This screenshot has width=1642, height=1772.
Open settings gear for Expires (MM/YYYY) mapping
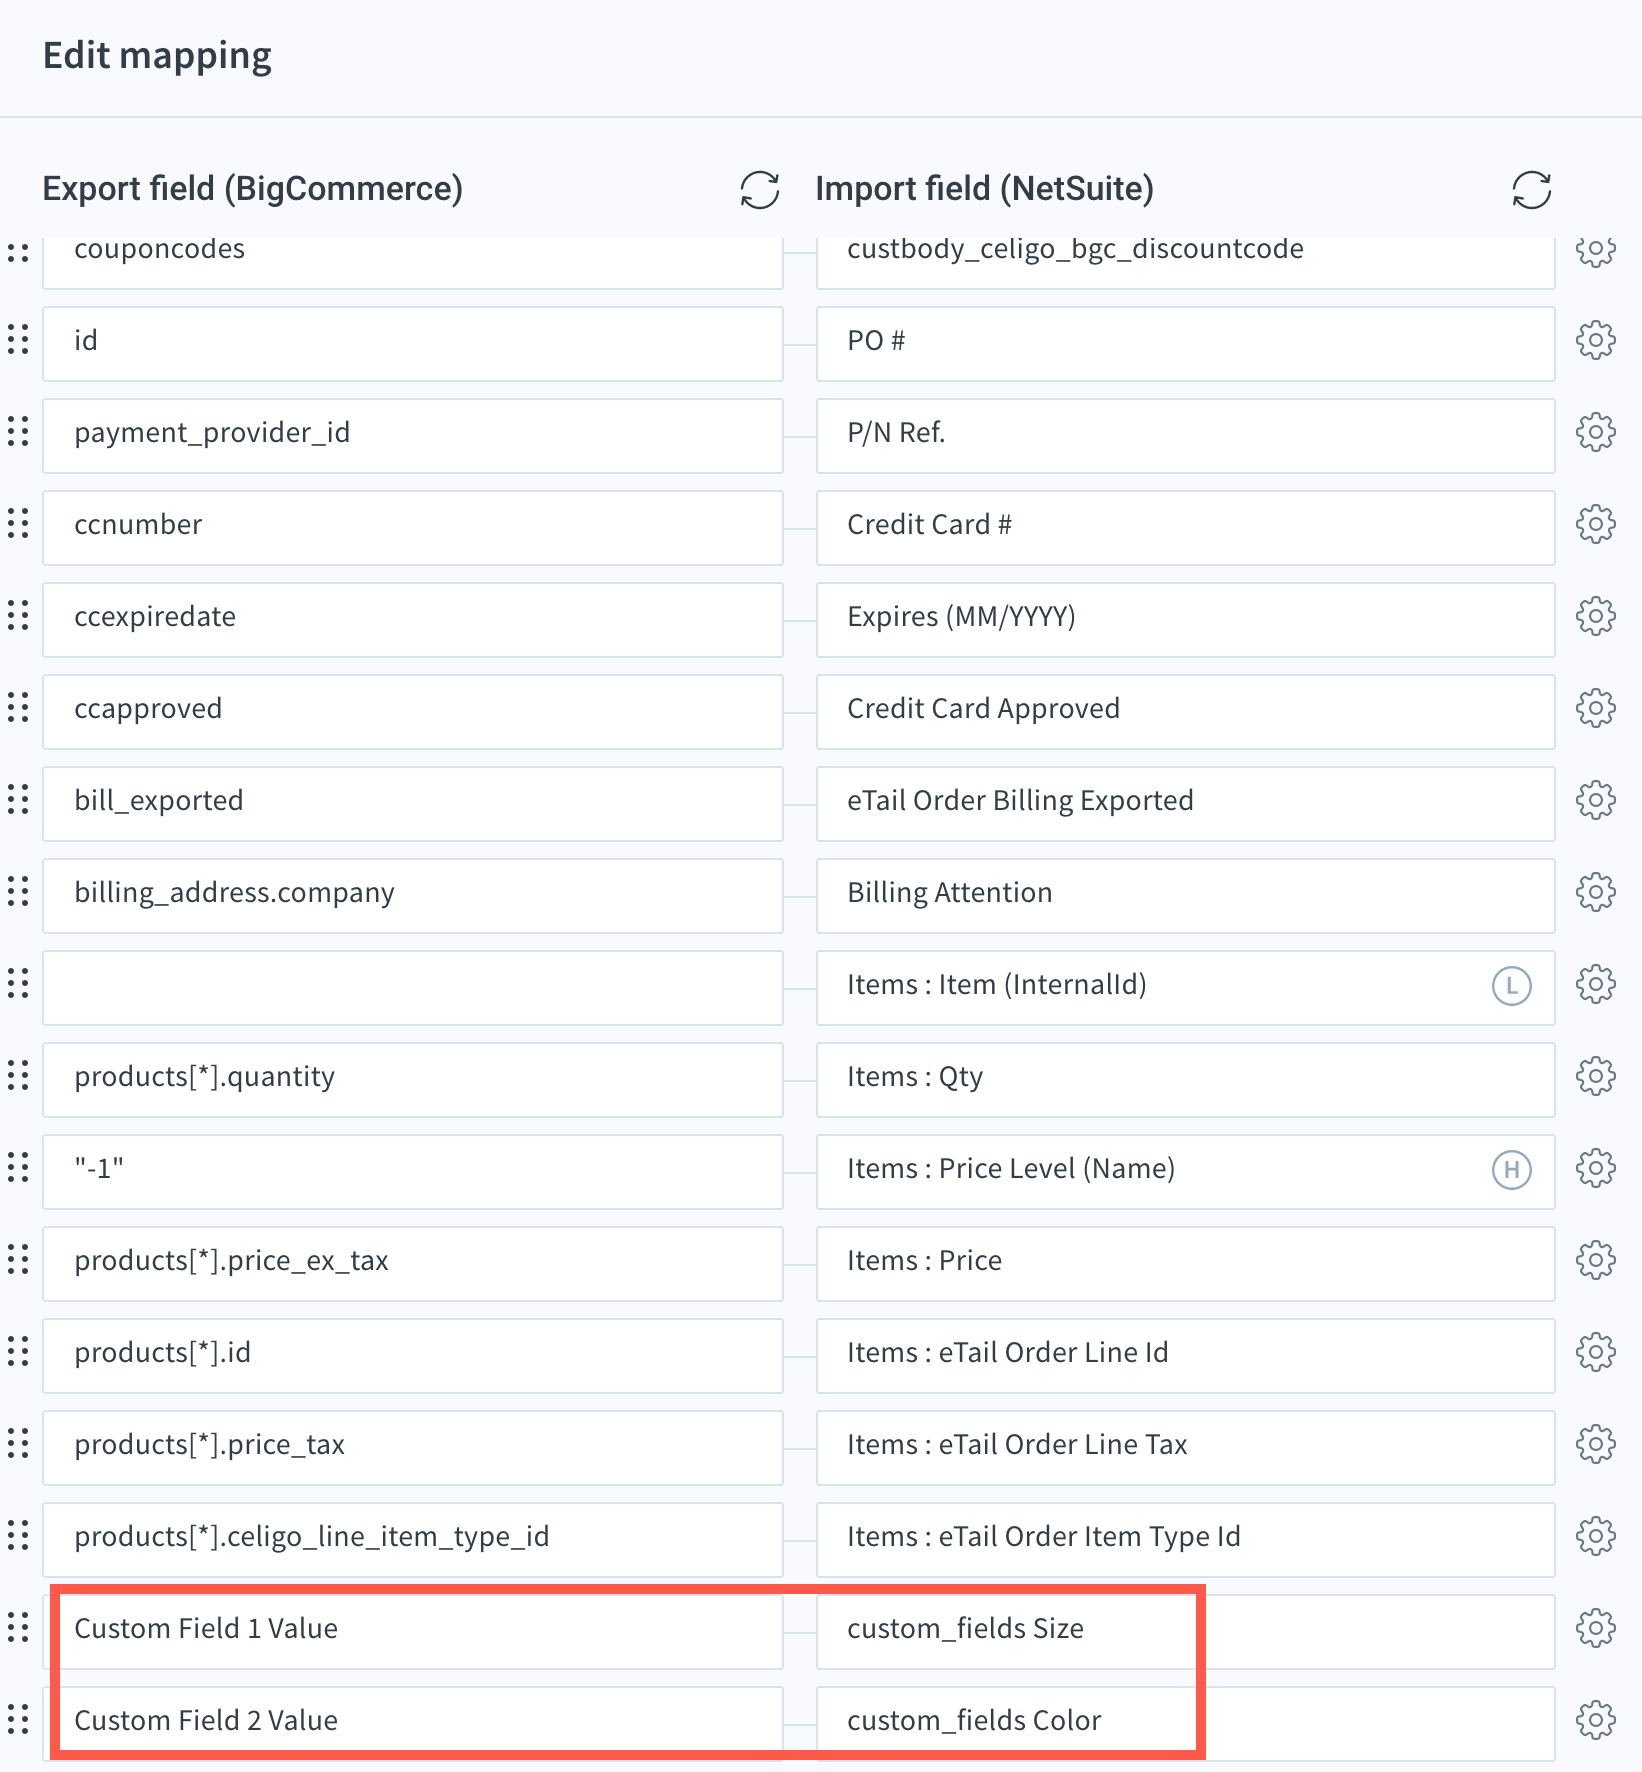pos(1595,617)
